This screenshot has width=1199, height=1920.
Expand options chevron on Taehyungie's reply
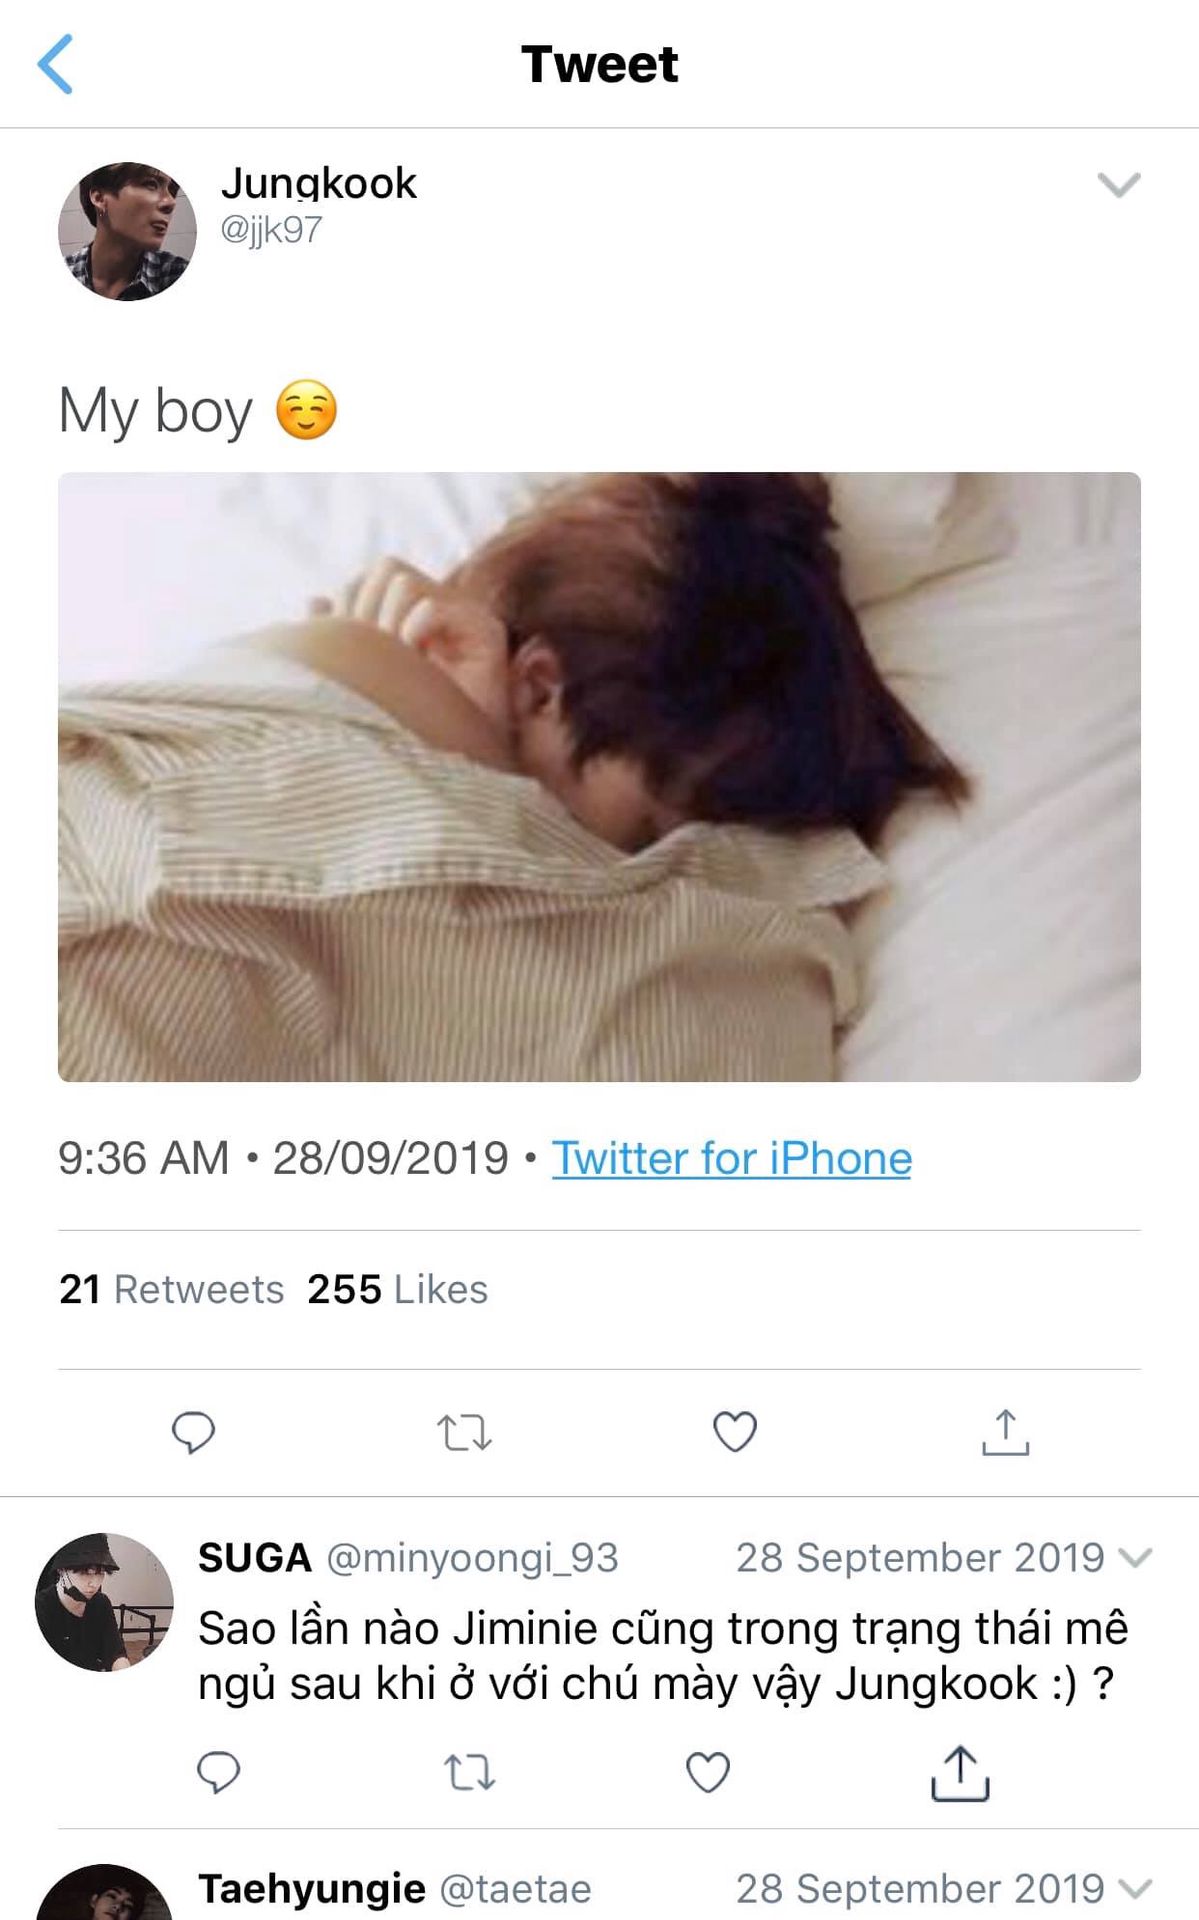coord(1135,1889)
